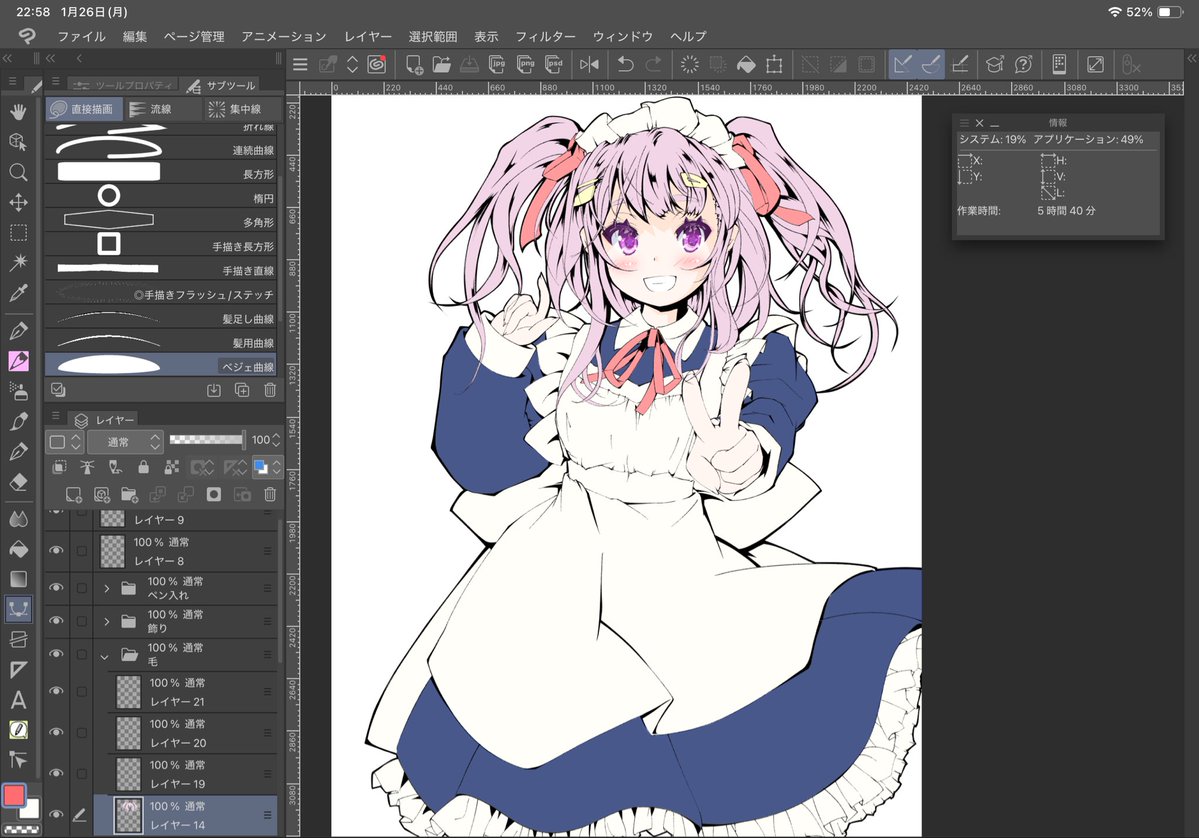Hide レイヤー 20 with eye icon
The height and width of the screenshot is (838, 1199).
56,732
